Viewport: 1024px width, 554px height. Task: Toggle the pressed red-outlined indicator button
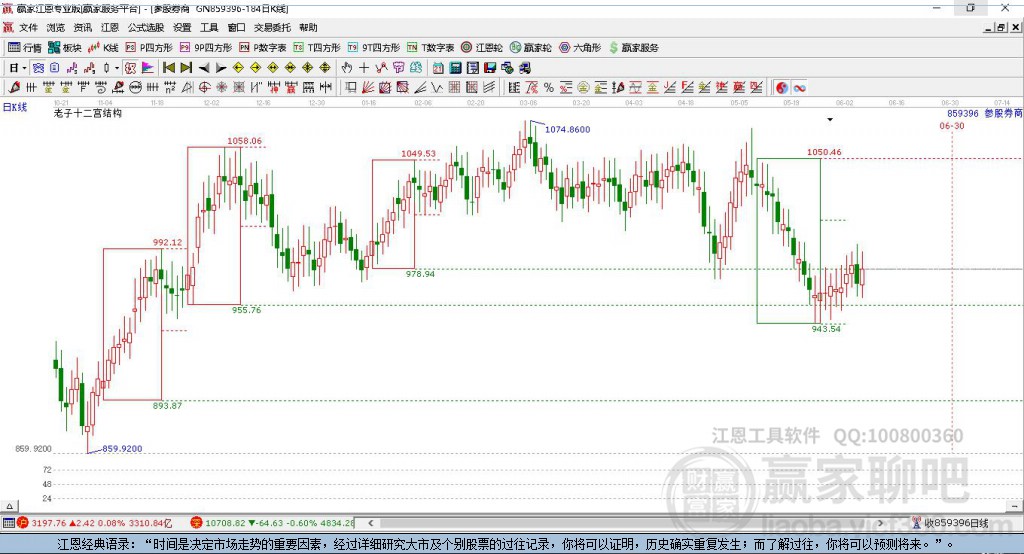click(x=131, y=68)
